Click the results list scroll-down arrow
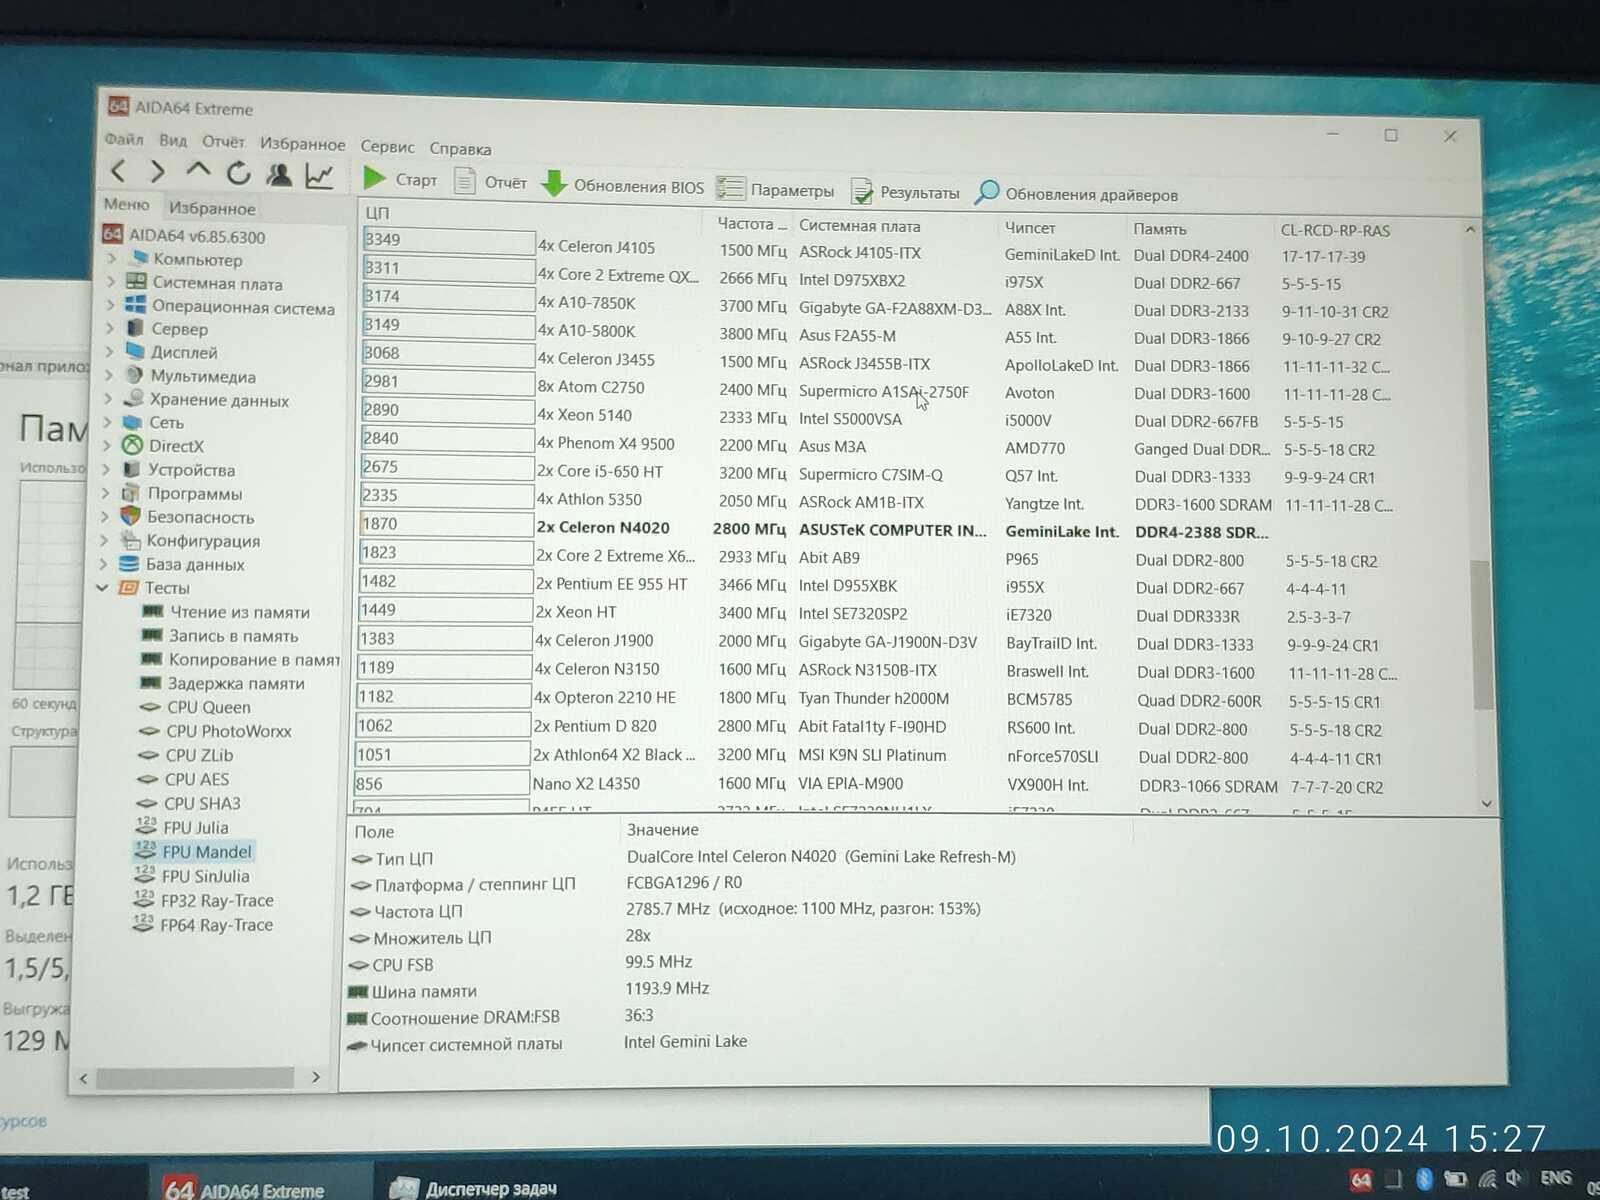This screenshot has width=1600, height=1200. click(x=1486, y=803)
